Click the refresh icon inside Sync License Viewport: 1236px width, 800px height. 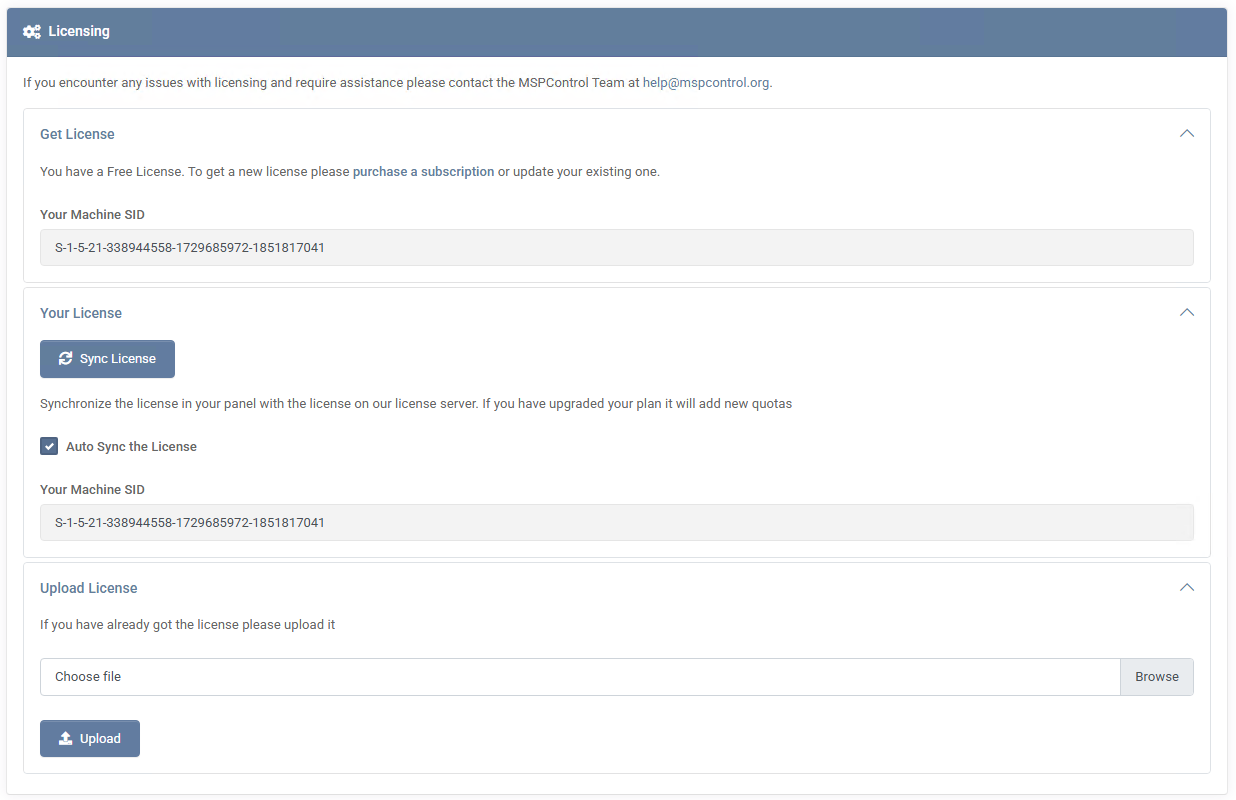tap(66, 359)
